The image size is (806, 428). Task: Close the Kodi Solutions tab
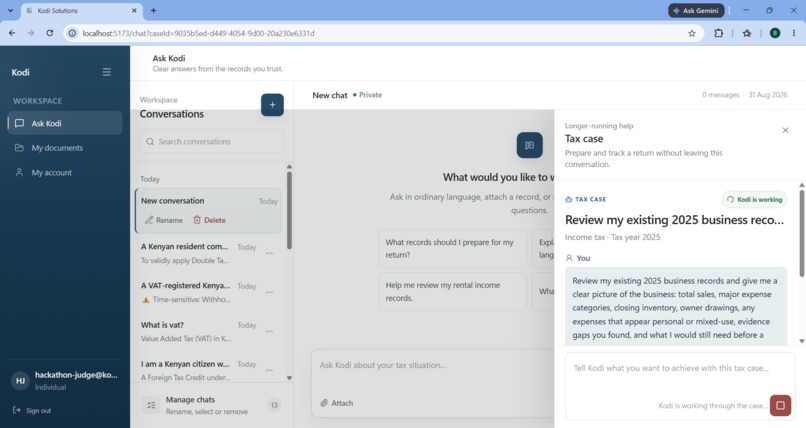coord(135,10)
